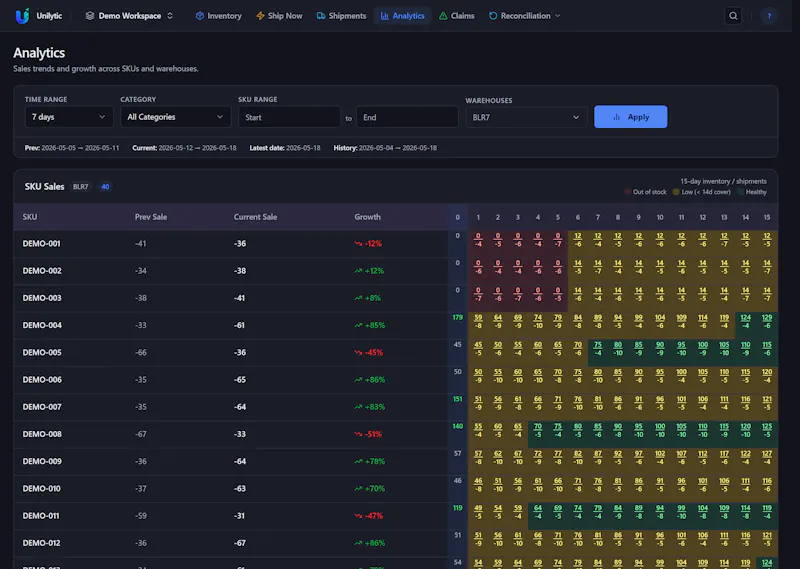Open the Time Range 7 days dropdown

(69, 117)
